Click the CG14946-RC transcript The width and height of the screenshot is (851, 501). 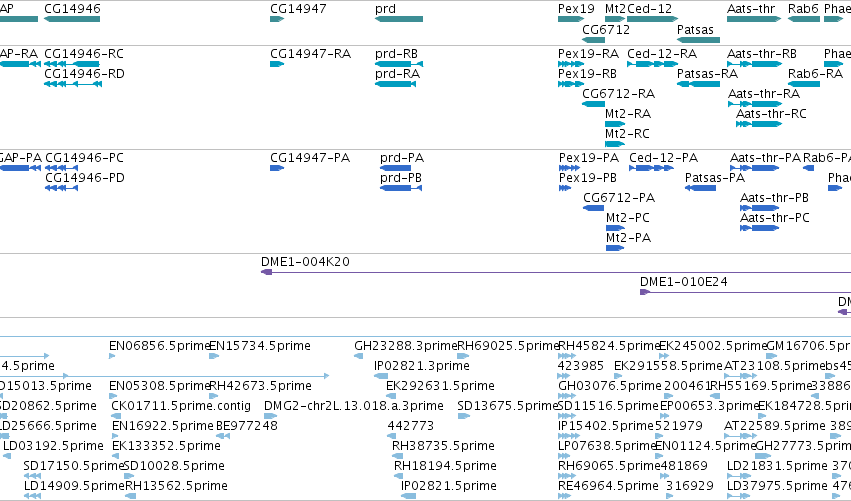72,64
